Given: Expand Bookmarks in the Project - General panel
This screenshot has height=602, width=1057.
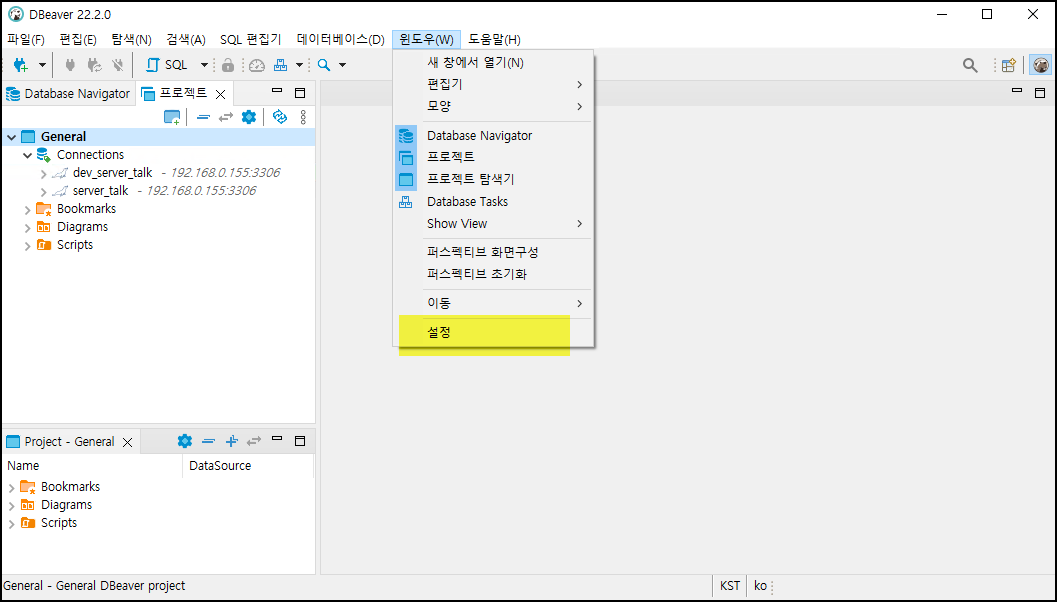Looking at the screenshot, I should pos(11,487).
